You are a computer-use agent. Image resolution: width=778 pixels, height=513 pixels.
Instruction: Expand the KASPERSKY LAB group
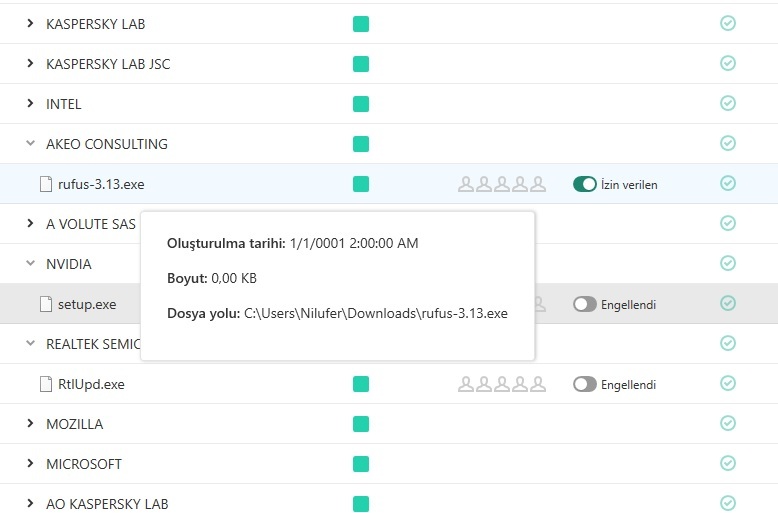30,23
